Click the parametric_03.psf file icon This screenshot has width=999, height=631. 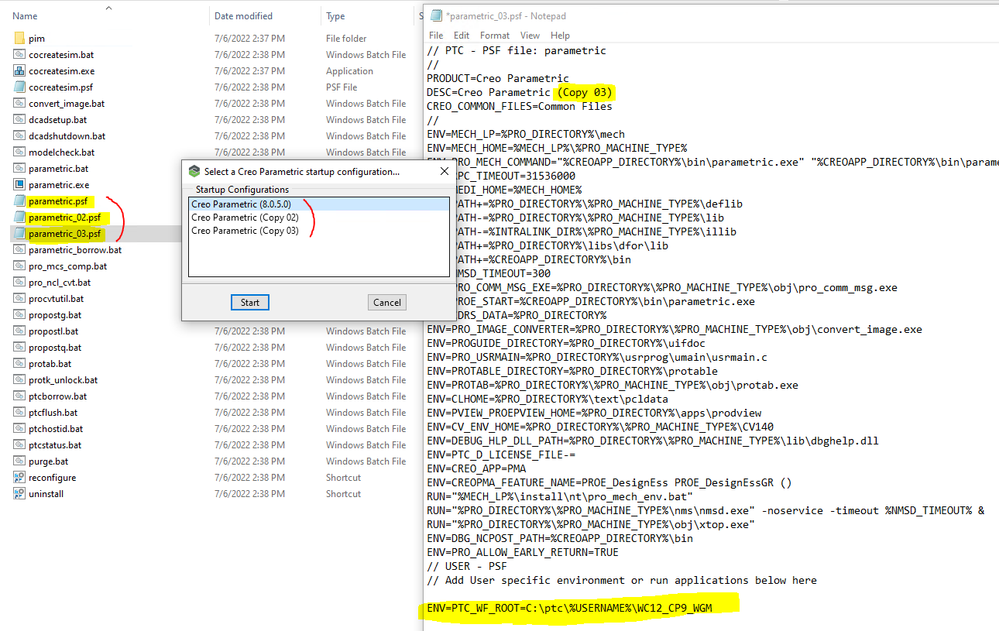click(x=19, y=234)
